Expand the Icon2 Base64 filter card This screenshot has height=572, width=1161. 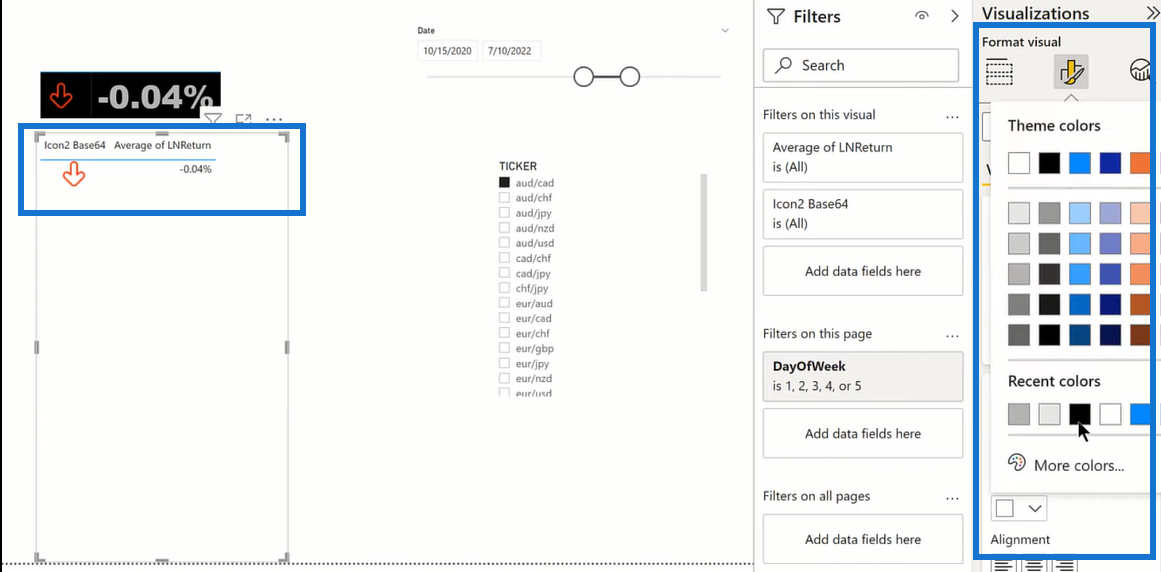pos(863,213)
